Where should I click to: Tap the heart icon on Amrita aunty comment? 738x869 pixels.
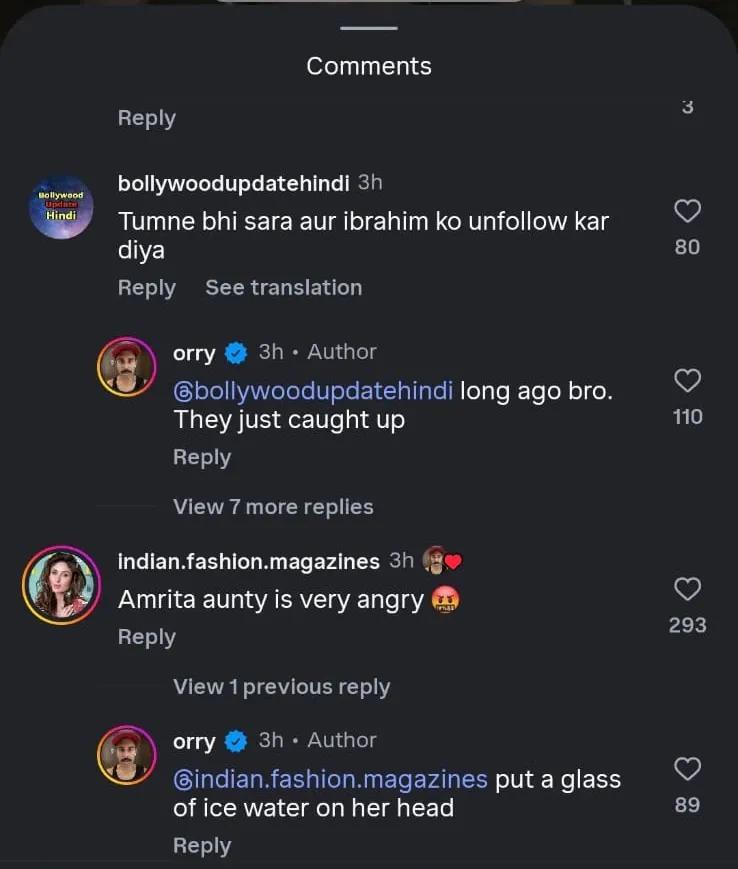[x=686, y=590]
